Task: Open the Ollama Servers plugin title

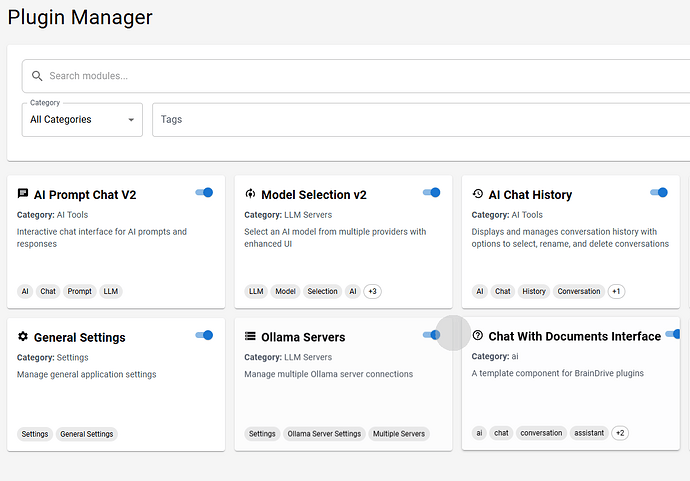Action: [x=303, y=337]
